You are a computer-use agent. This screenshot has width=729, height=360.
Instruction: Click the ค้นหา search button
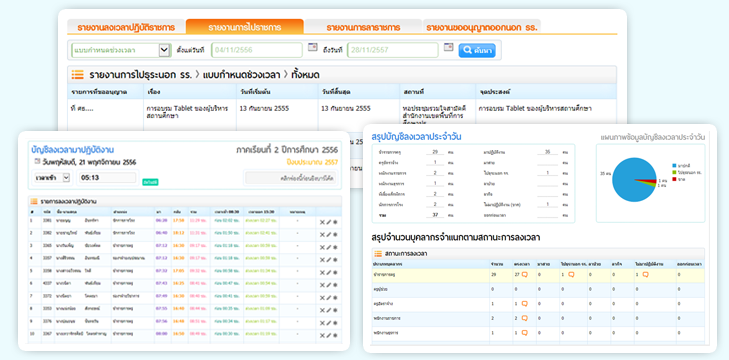(x=477, y=50)
